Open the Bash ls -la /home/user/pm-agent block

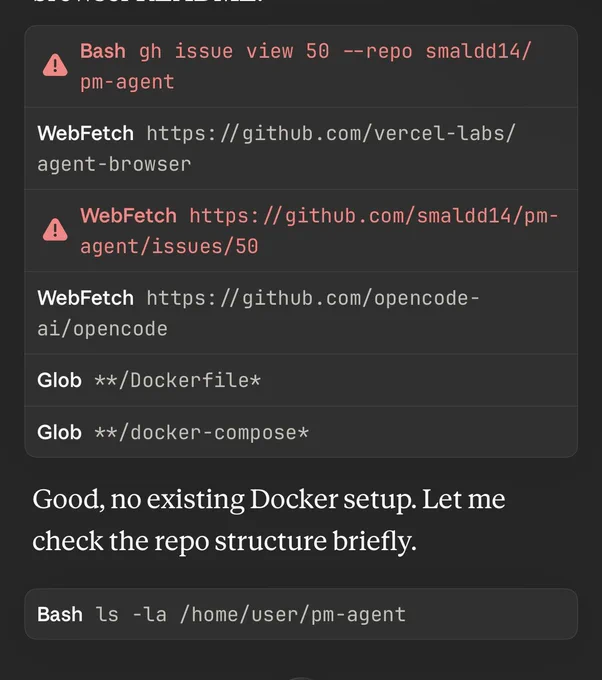click(301, 614)
